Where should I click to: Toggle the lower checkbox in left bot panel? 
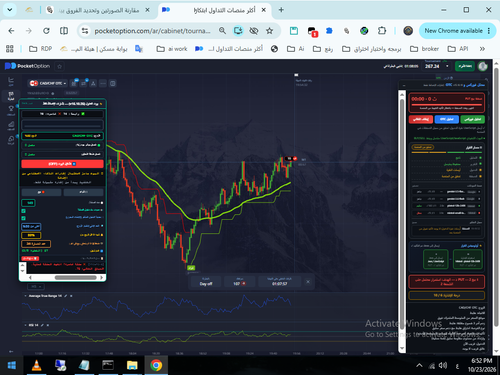pyautogui.click(x=23, y=218)
